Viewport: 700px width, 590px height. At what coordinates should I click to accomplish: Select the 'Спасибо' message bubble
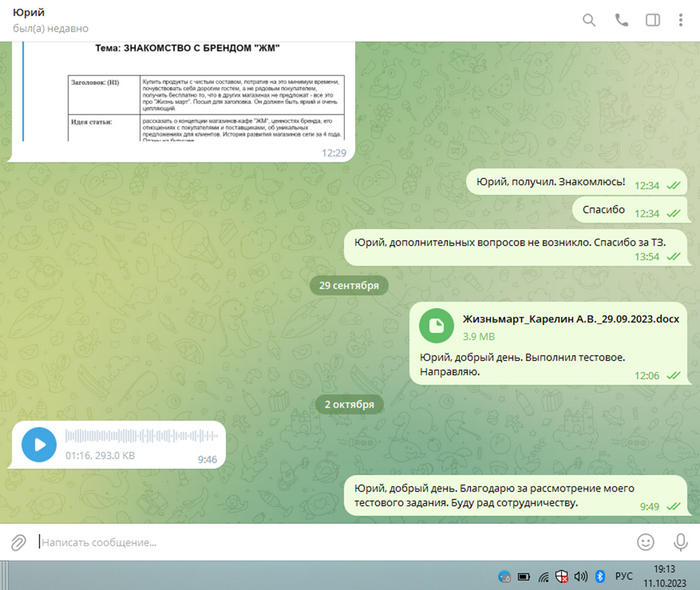629,210
